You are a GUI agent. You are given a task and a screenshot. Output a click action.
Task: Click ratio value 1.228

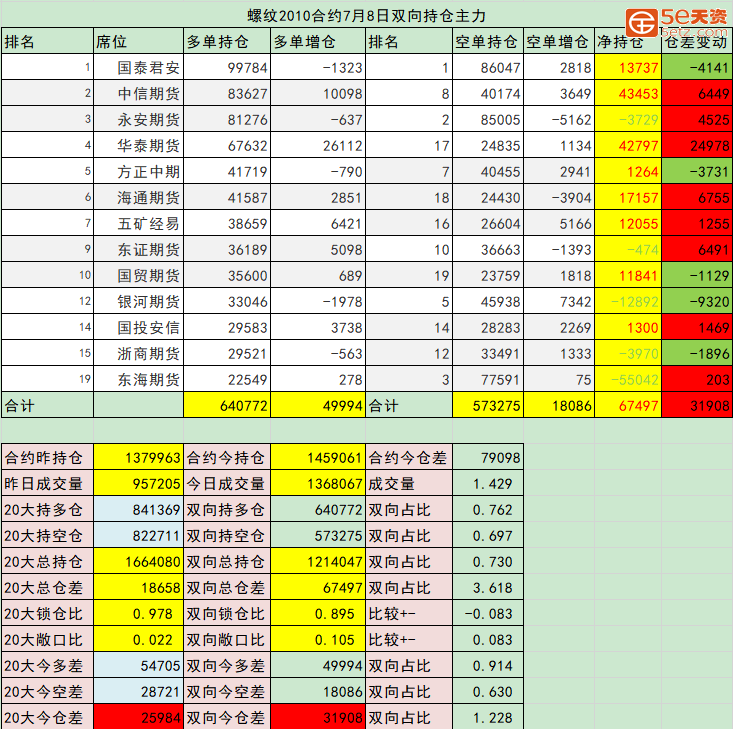[488, 717]
